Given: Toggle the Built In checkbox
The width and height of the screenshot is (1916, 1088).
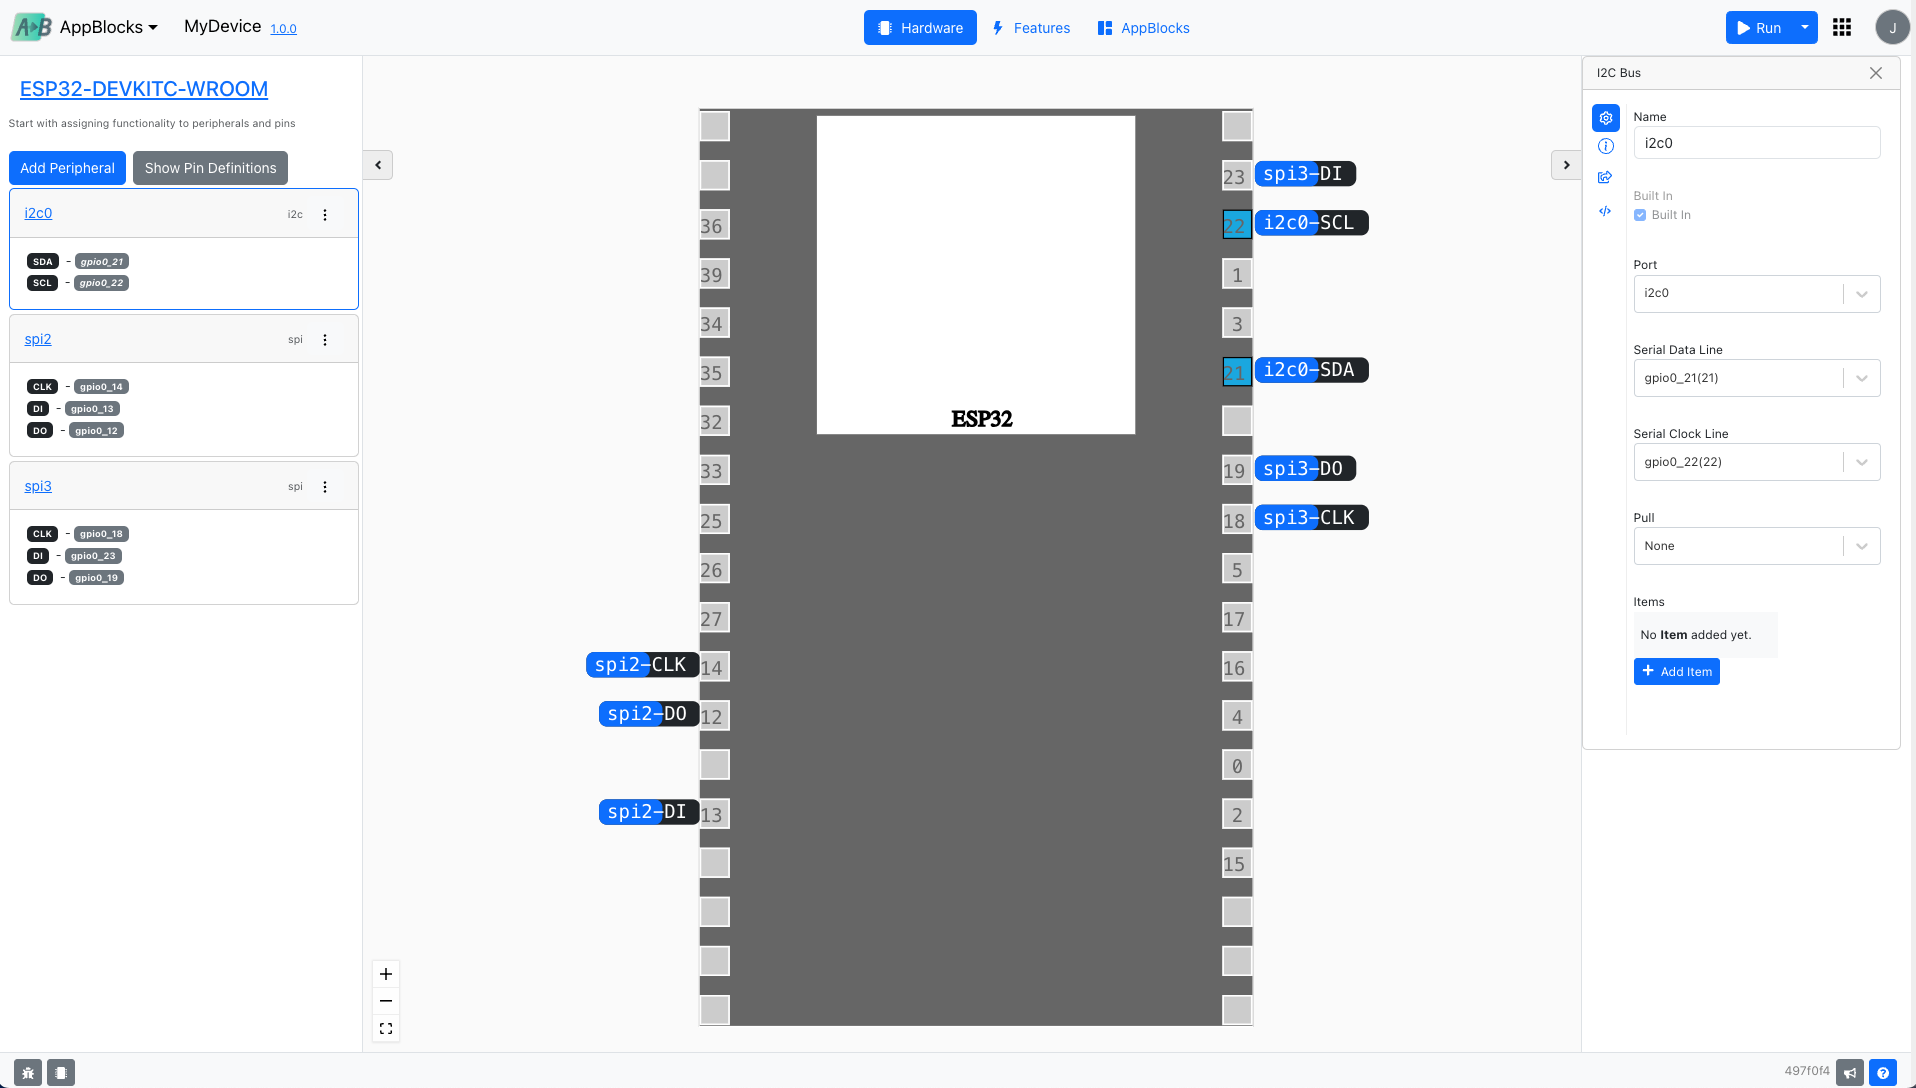Looking at the screenshot, I should (1640, 215).
